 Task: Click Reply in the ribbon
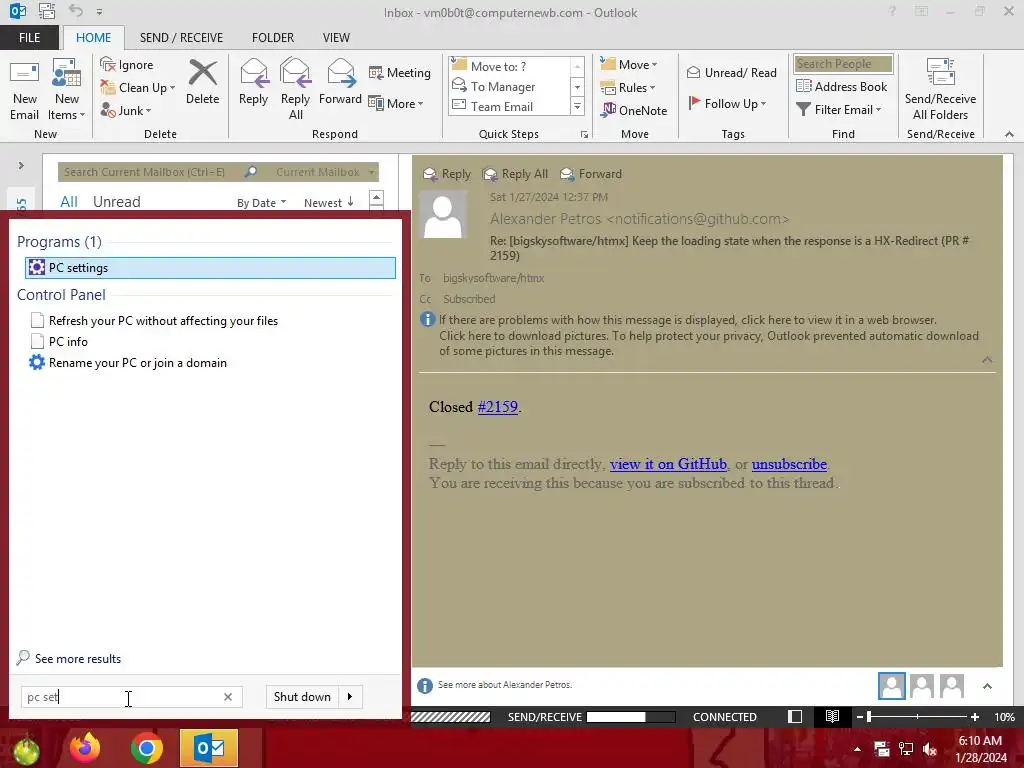253,82
